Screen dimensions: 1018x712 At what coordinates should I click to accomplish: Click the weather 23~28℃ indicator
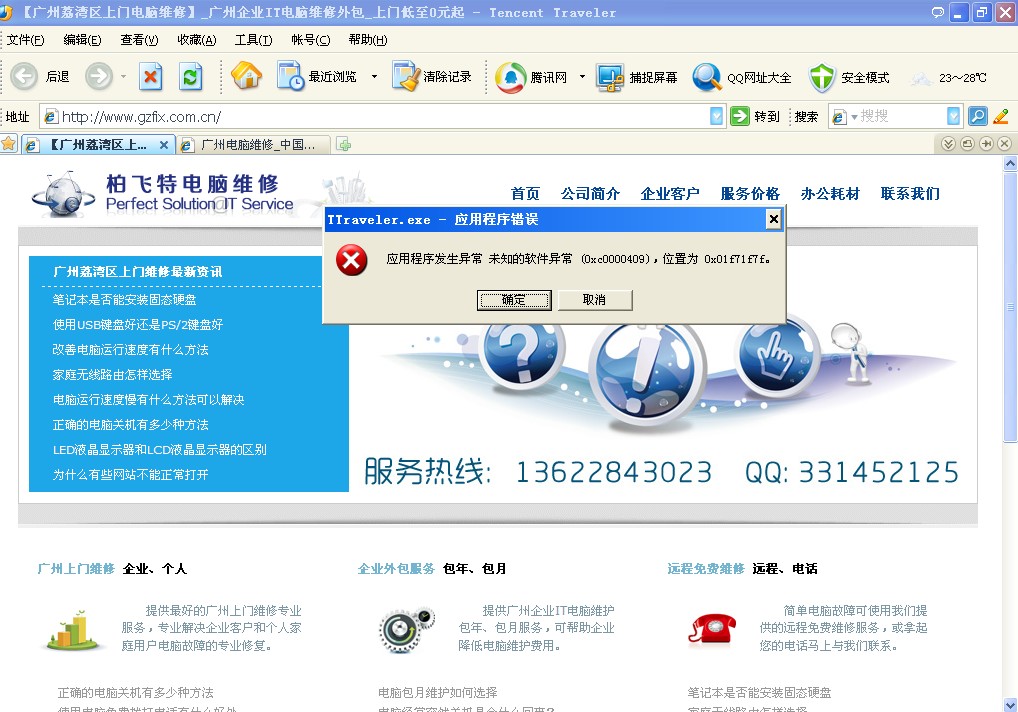(948, 78)
